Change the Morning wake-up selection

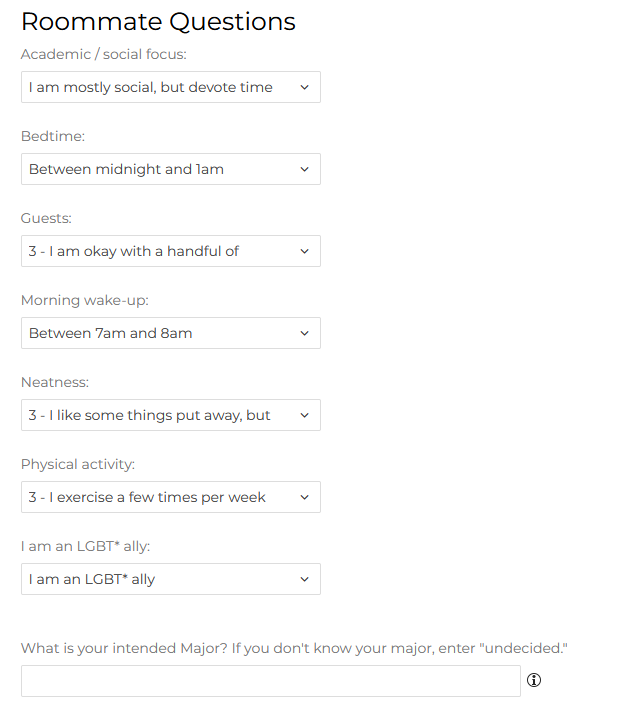(x=170, y=333)
